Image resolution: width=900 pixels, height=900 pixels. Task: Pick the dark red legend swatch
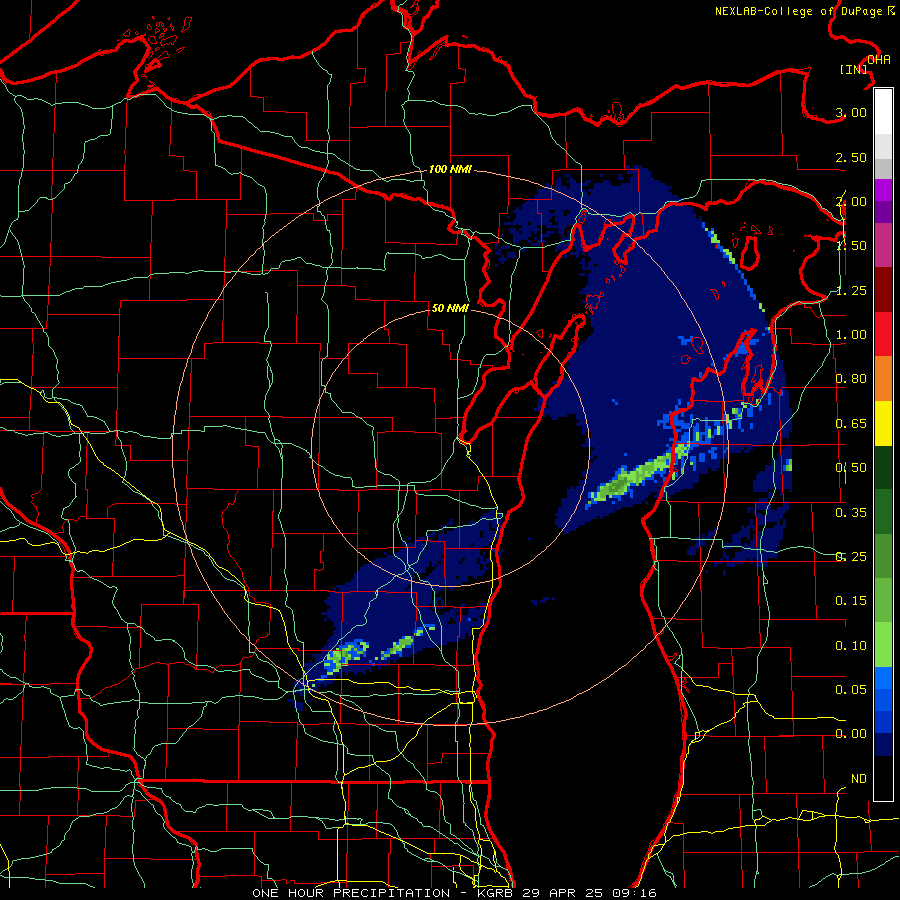coord(883,290)
